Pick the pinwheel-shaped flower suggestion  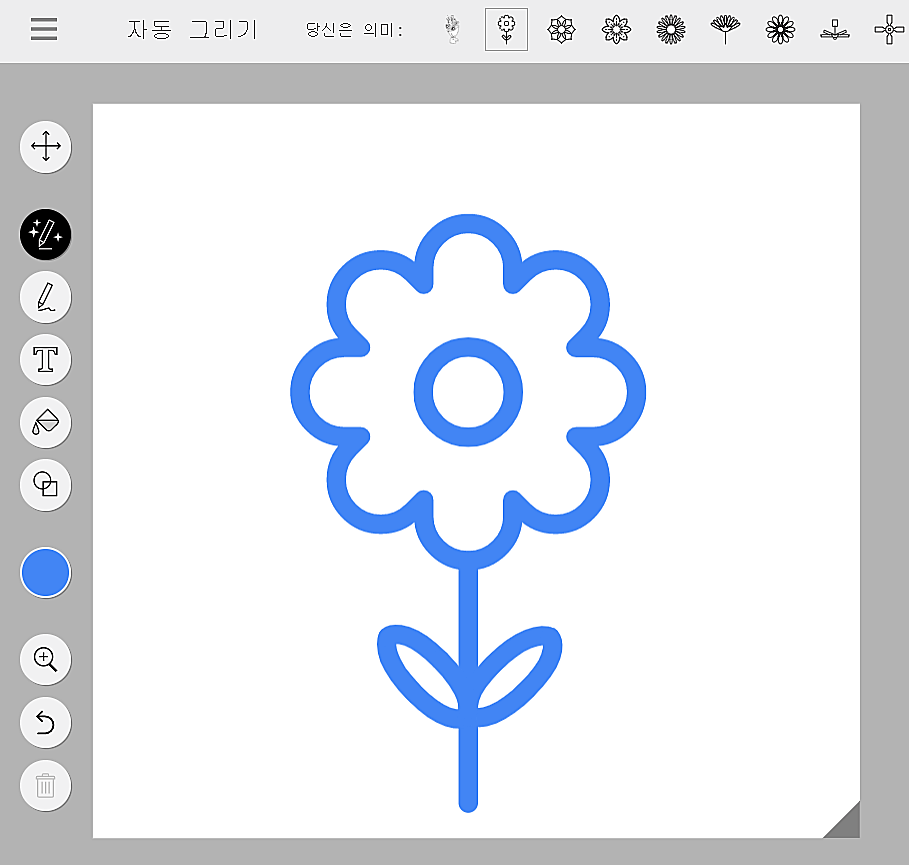(x=888, y=29)
